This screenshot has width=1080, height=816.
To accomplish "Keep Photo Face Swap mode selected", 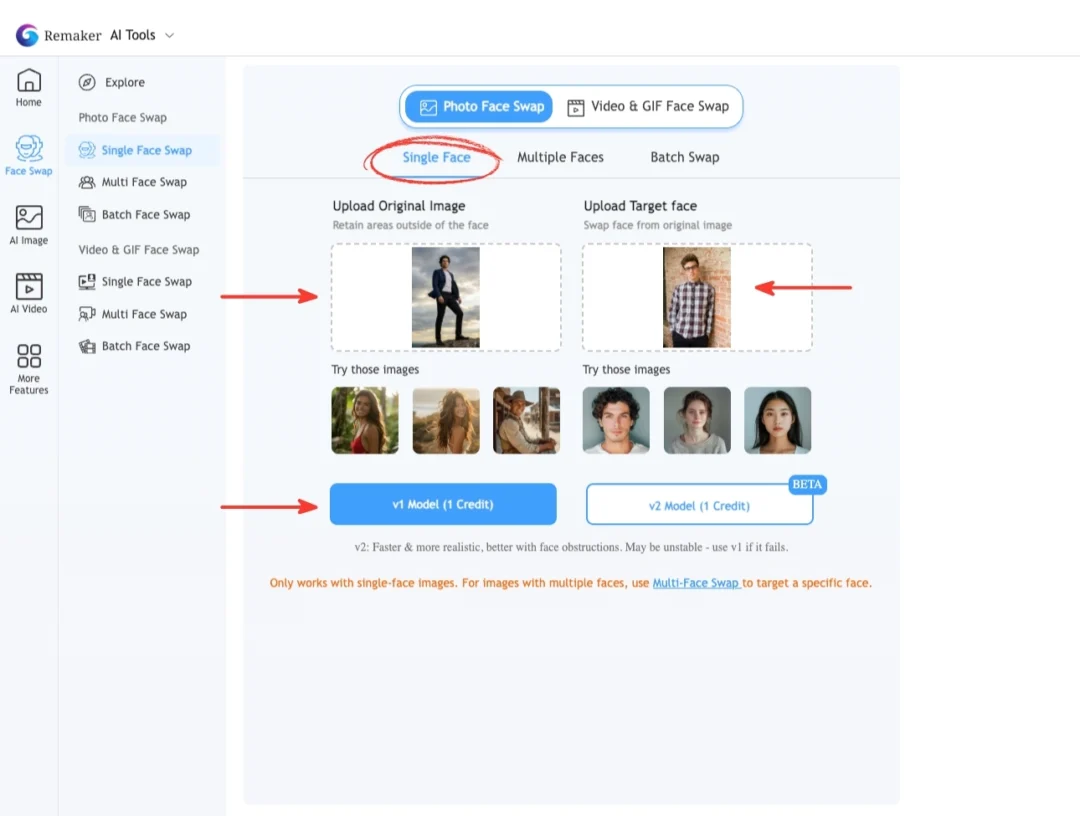I will 478,105.
